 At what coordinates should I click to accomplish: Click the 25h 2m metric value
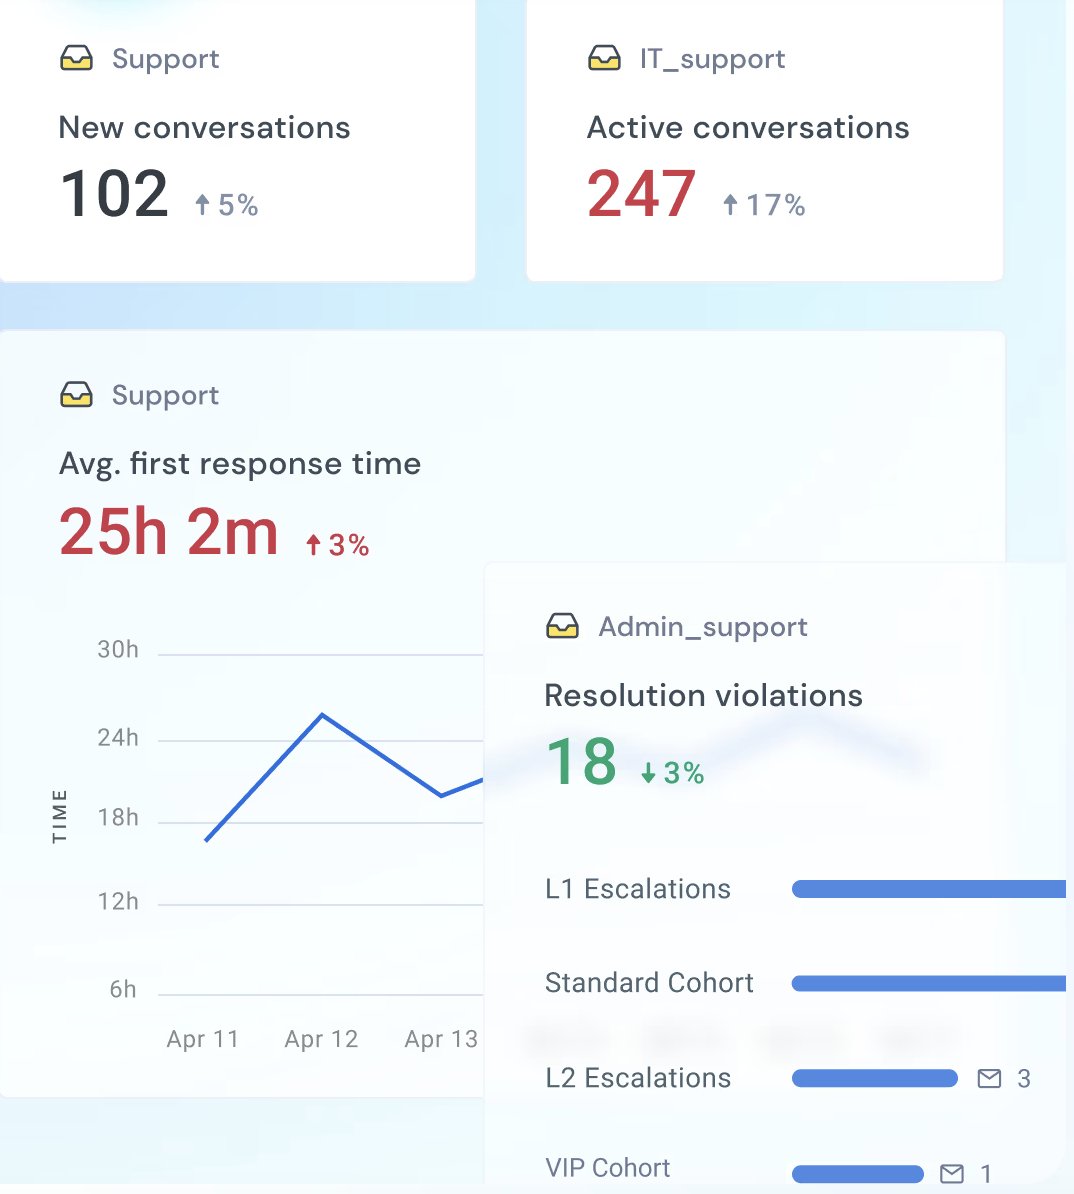point(168,532)
